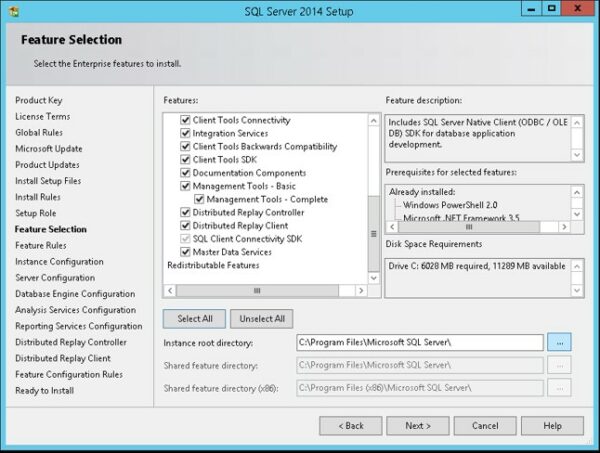This screenshot has height=453, width=600.
Task: Go to the Instance Configuration step
Action: pos(59,262)
